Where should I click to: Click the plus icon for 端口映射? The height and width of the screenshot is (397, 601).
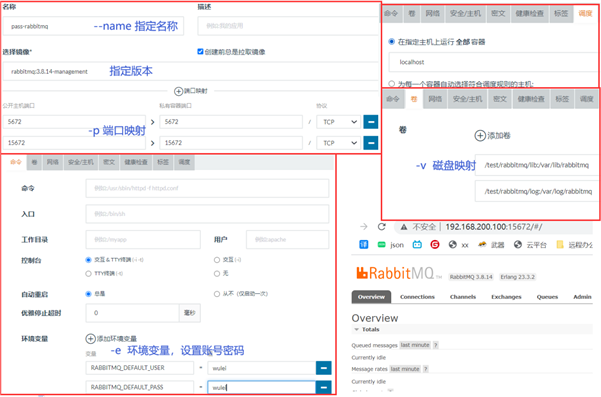click(x=179, y=91)
